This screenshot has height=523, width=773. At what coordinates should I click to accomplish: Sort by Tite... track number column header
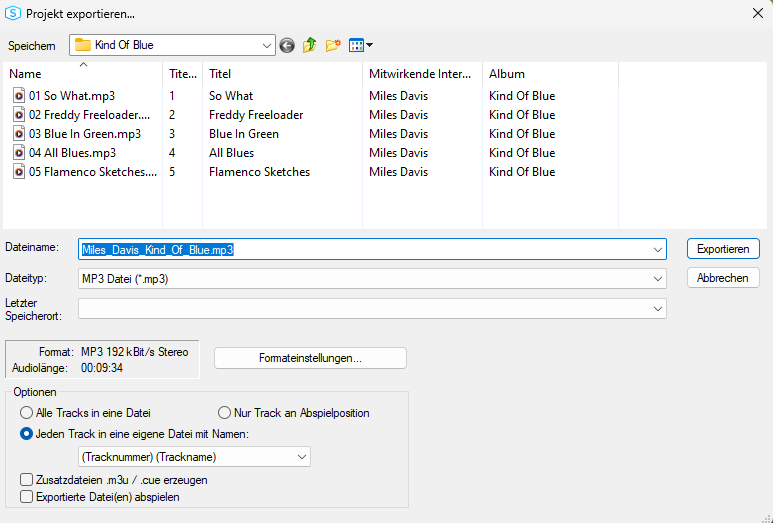click(182, 74)
